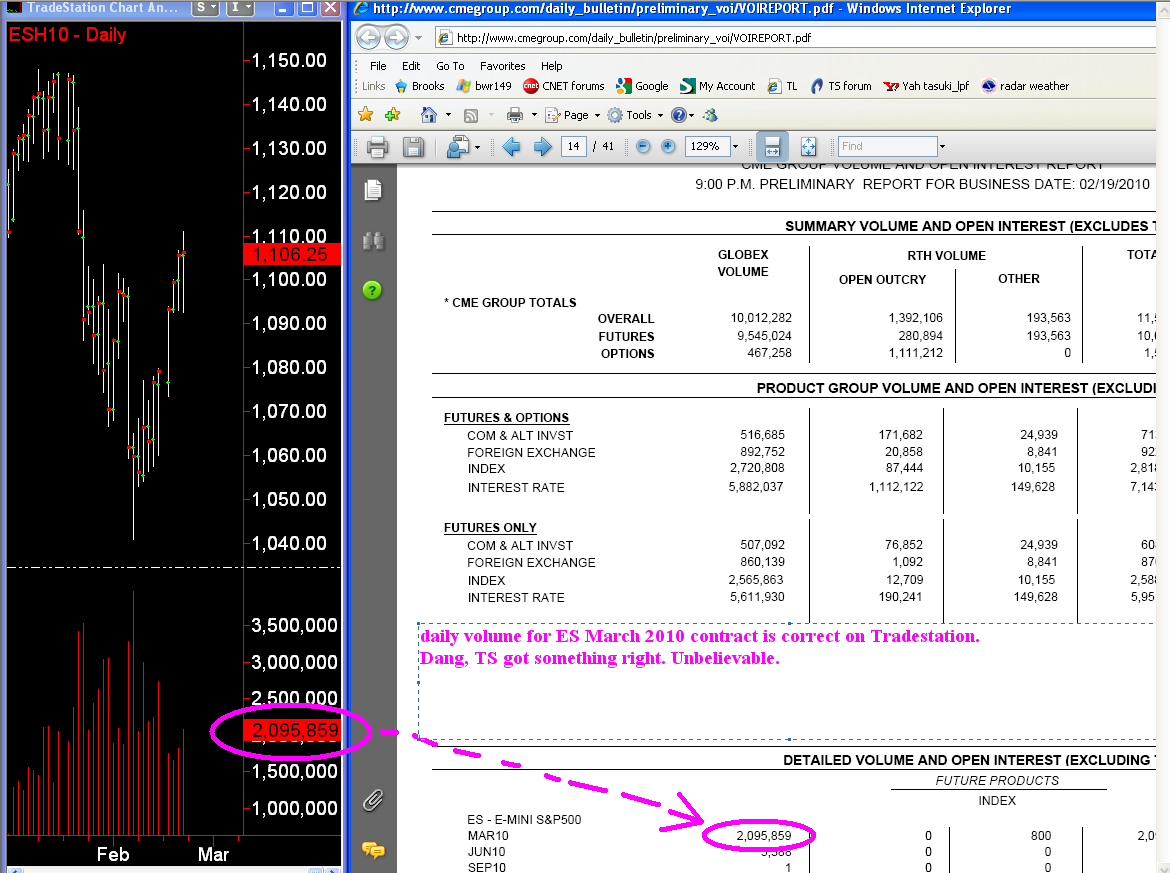Open the recent pages dropdown beside navigation arrows

(x=419, y=37)
